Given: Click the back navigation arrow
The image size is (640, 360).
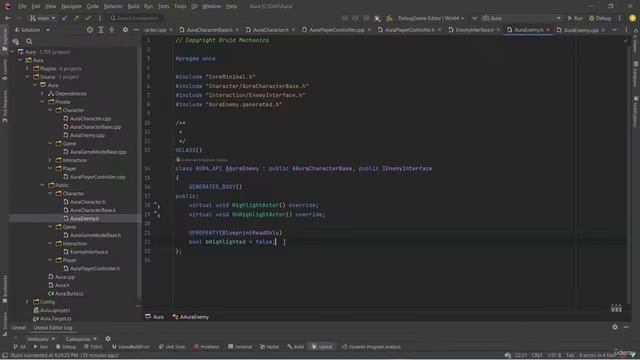Looking at the screenshot, I should coord(7,18).
